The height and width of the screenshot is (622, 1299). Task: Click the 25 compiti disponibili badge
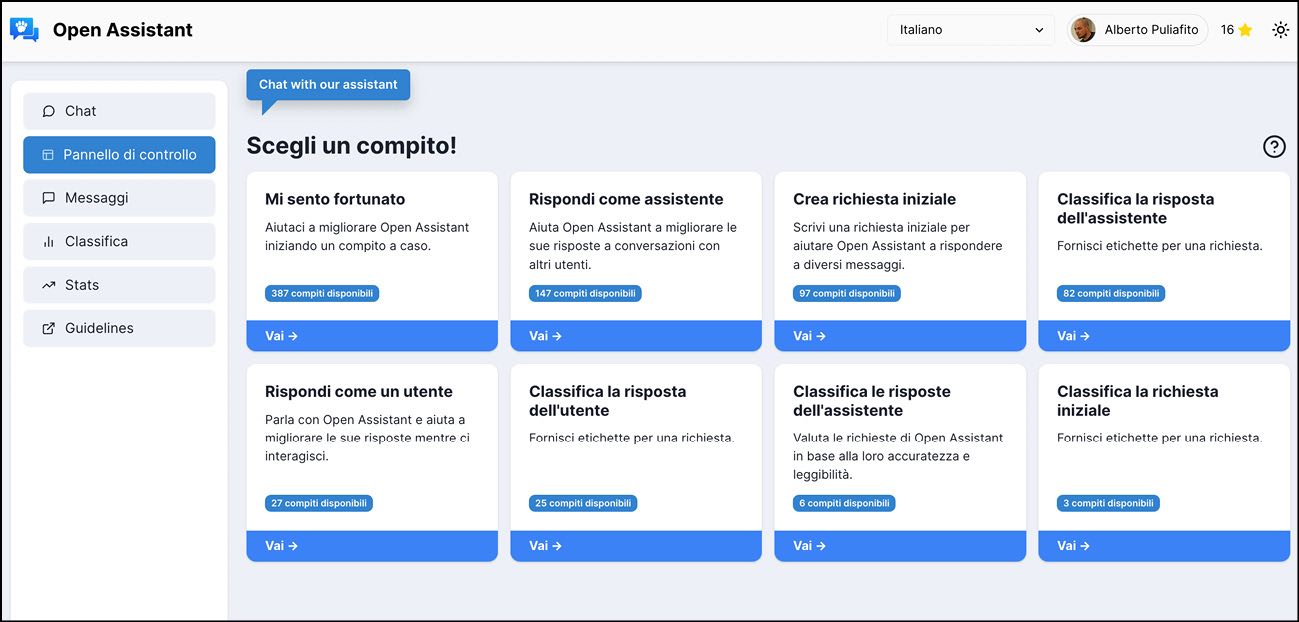pos(583,504)
